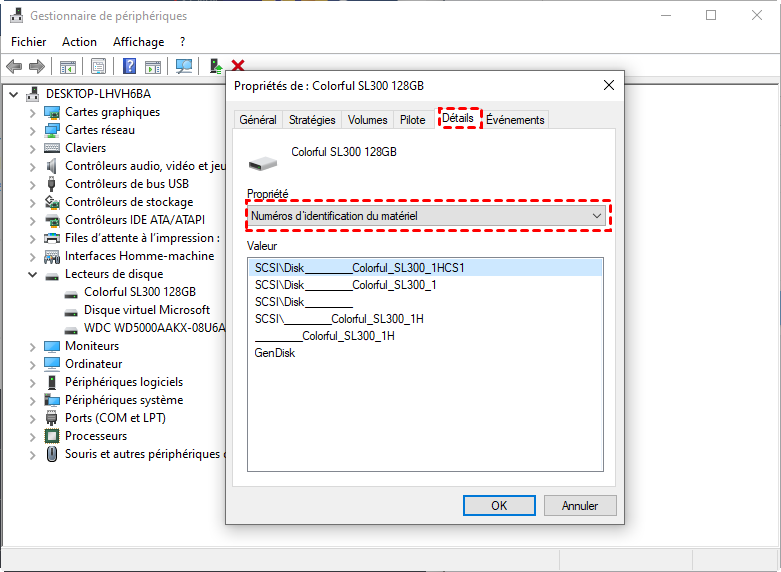The height and width of the screenshot is (572, 781).
Task: Click the disk drive icon in properties dialog
Action: coord(262,163)
